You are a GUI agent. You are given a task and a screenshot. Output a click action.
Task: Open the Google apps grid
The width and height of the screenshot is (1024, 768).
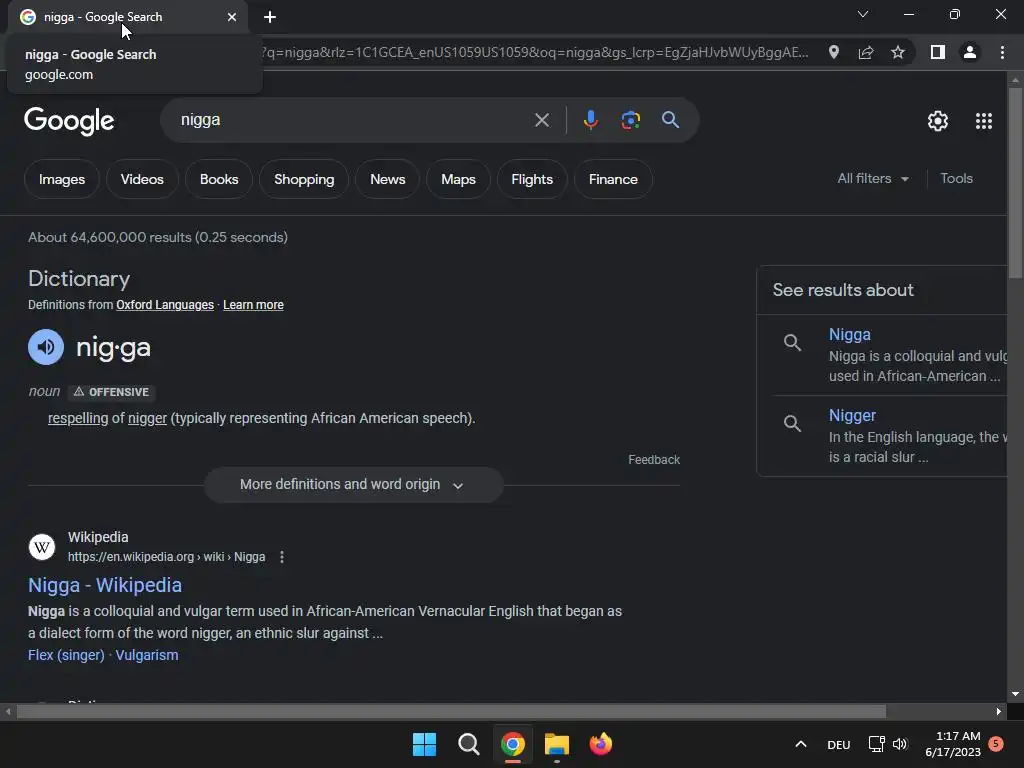click(984, 121)
